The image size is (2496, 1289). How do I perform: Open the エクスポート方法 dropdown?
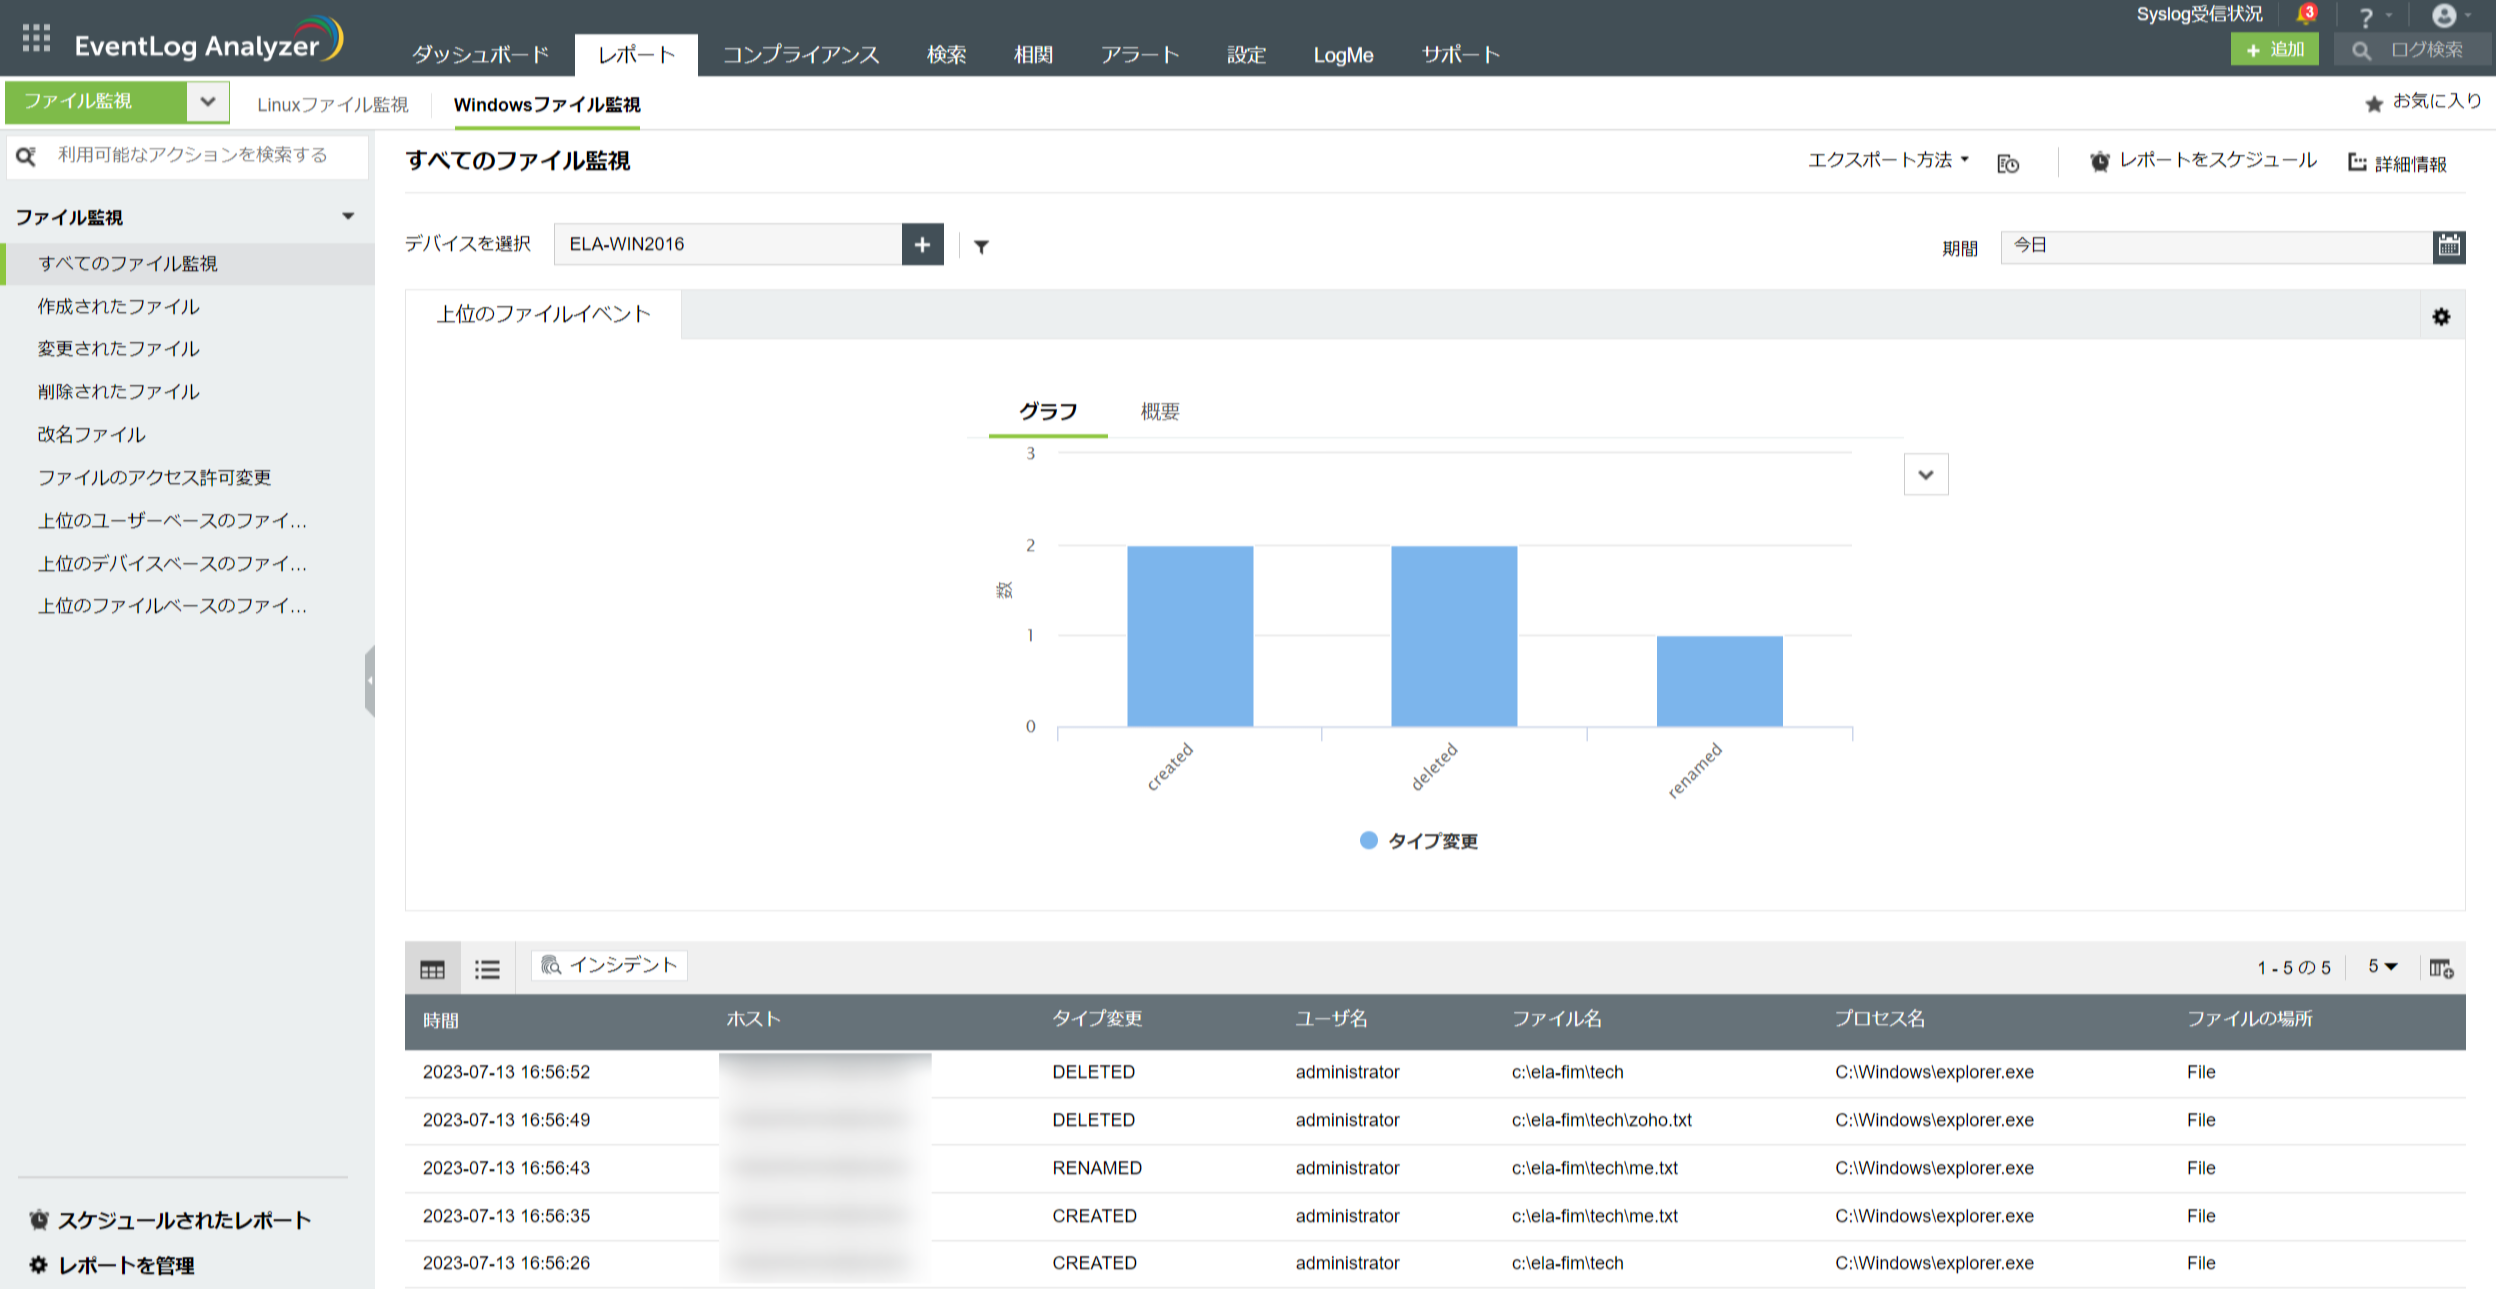point(1887,160)
